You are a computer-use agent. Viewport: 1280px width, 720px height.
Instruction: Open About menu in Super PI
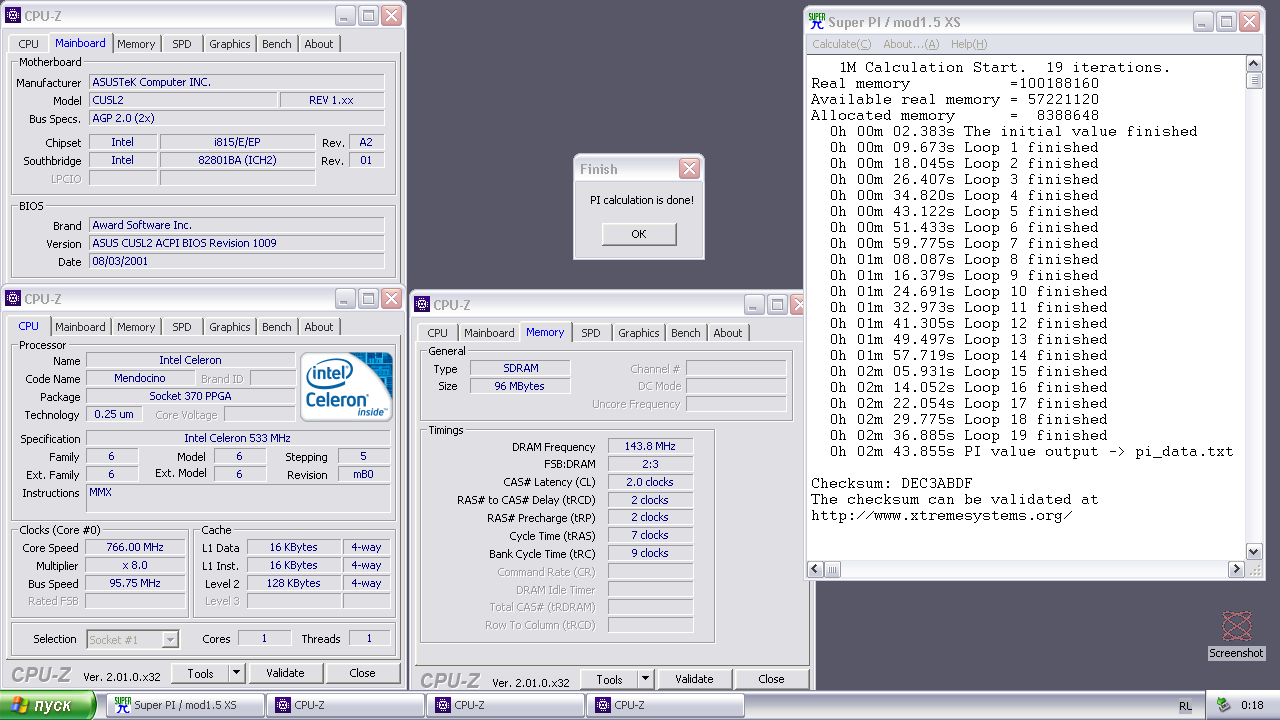911,44
